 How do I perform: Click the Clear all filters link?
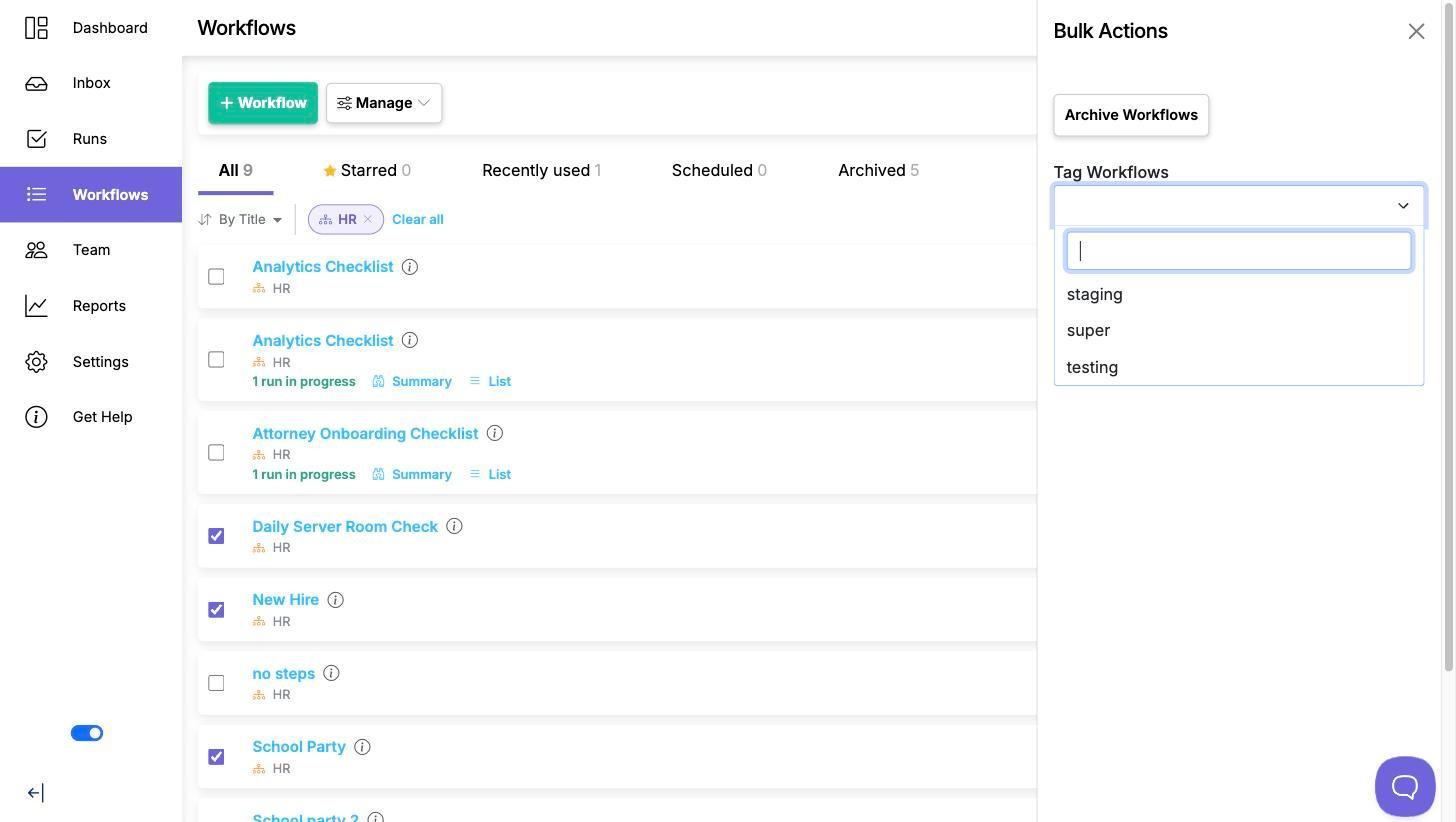[x=418, y=219]
